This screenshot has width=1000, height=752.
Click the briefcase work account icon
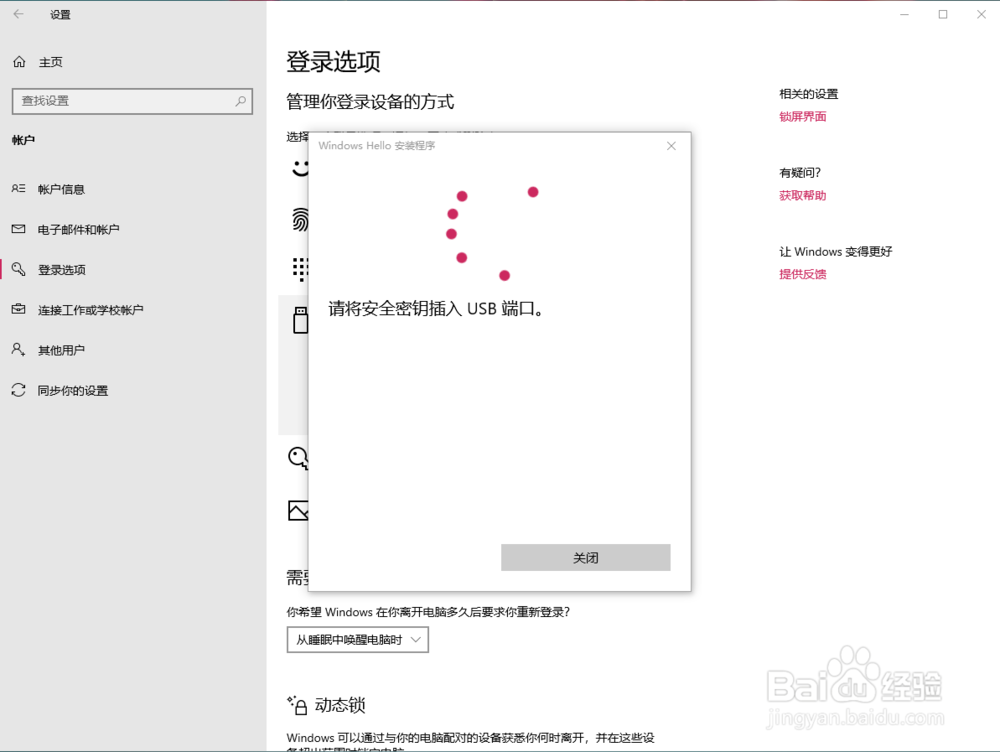pos(18,309)
